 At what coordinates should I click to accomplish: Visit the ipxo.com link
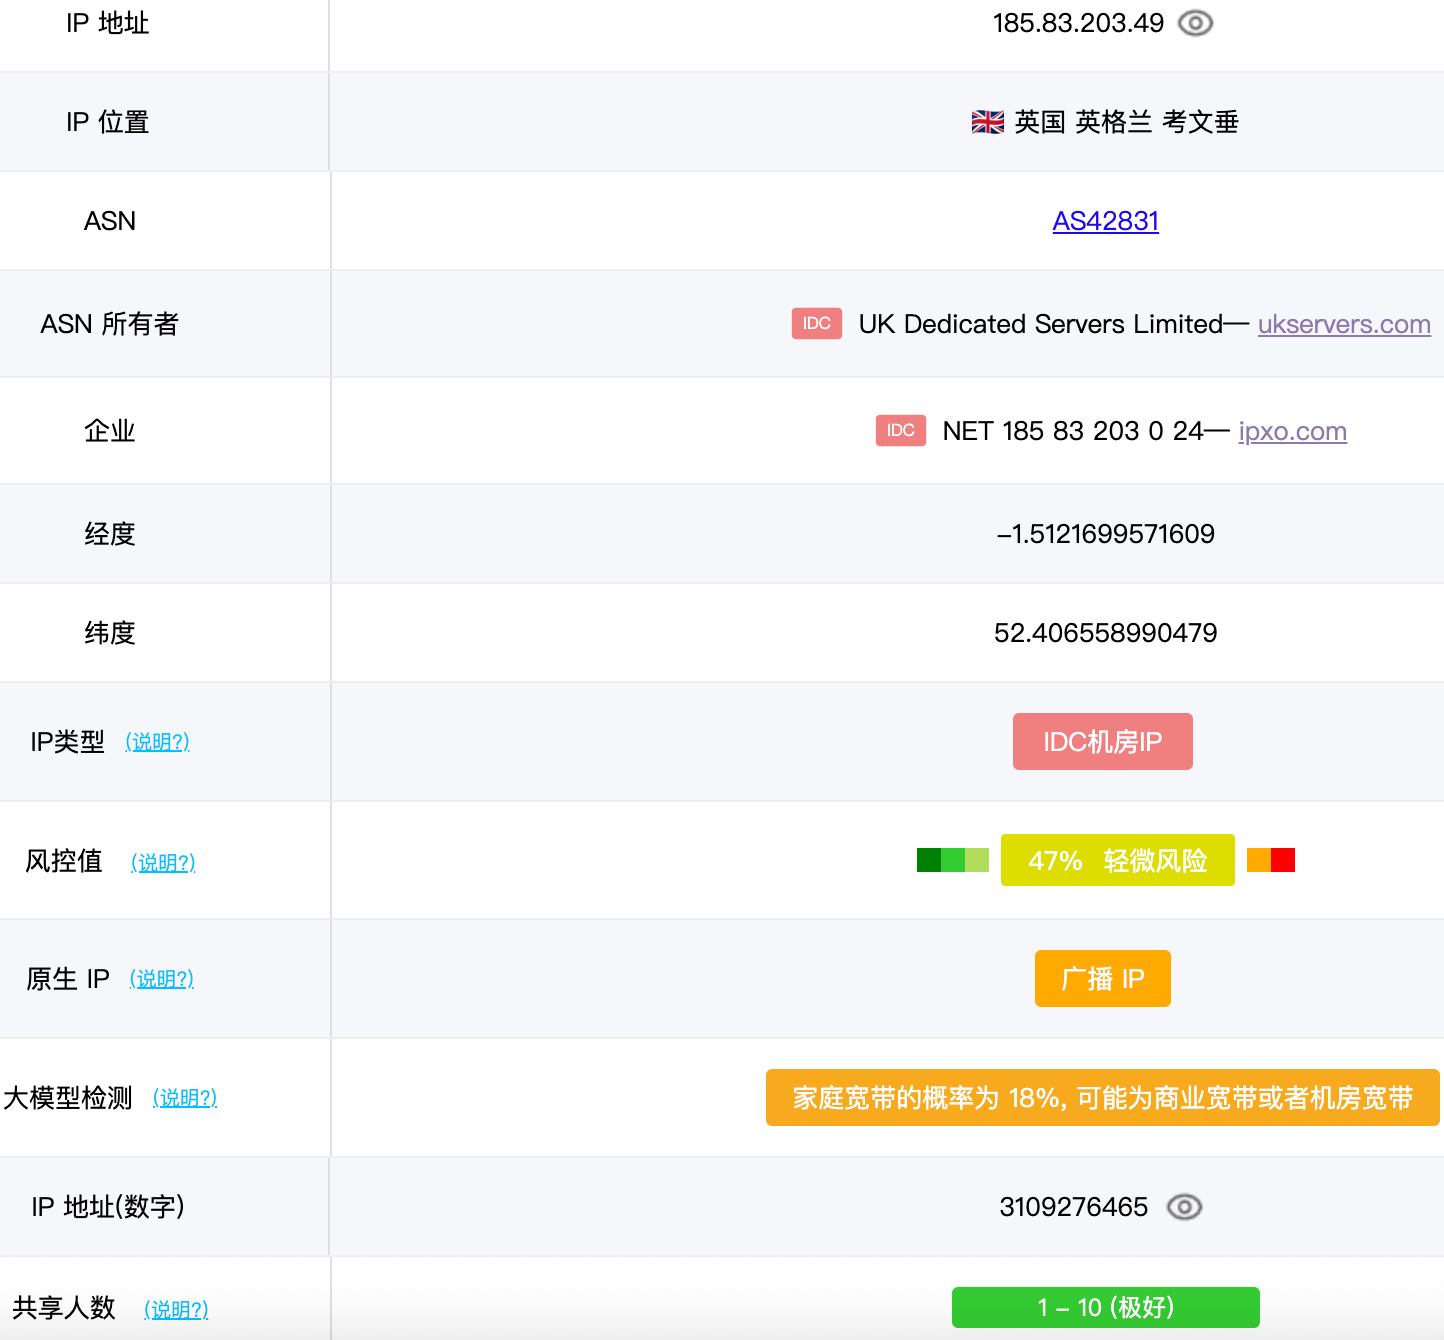1292,431
